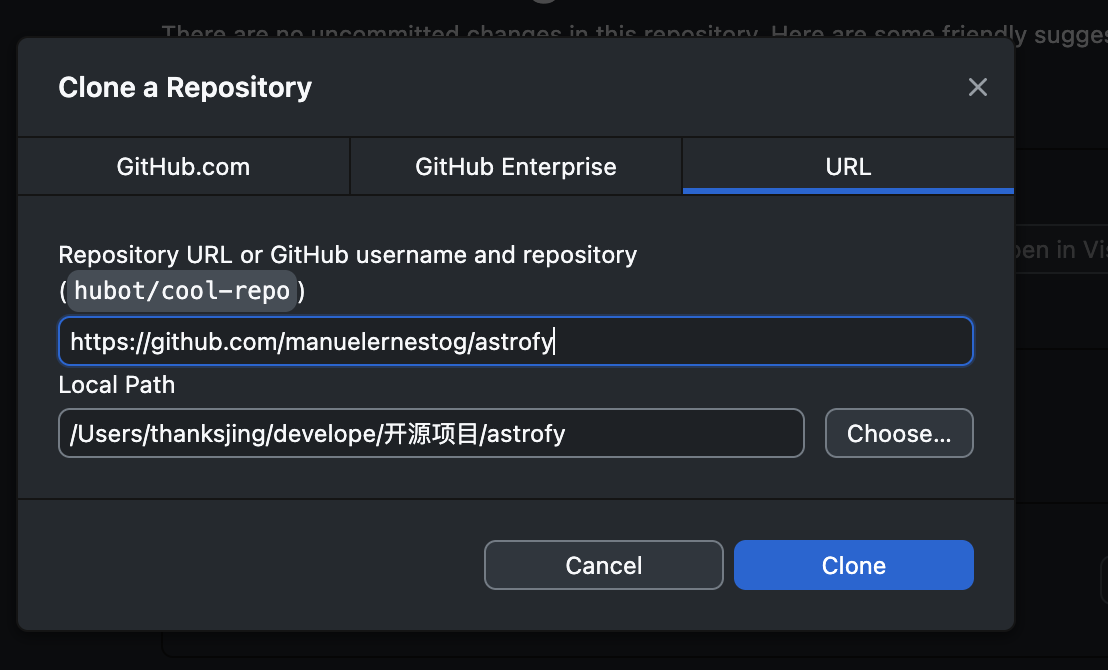1108x670 pixels.
Task: Click into the Local Path text field
Action: pyautogui.click(x=431, y=433)
